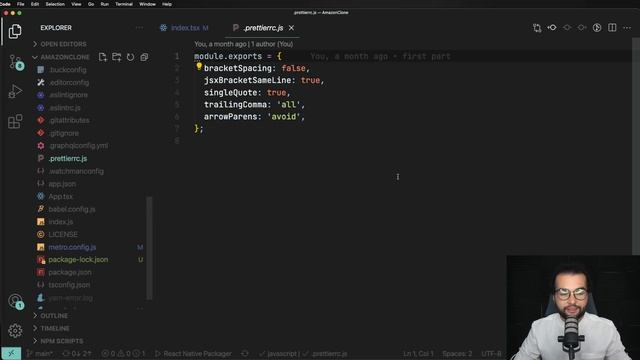640x360 pixels.
Task: Open the Run and Debug view
Action: tap(15, 91)
